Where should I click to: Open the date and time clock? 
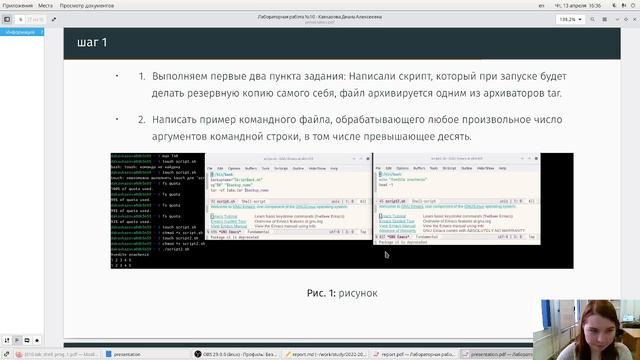(x=578, y=5)
